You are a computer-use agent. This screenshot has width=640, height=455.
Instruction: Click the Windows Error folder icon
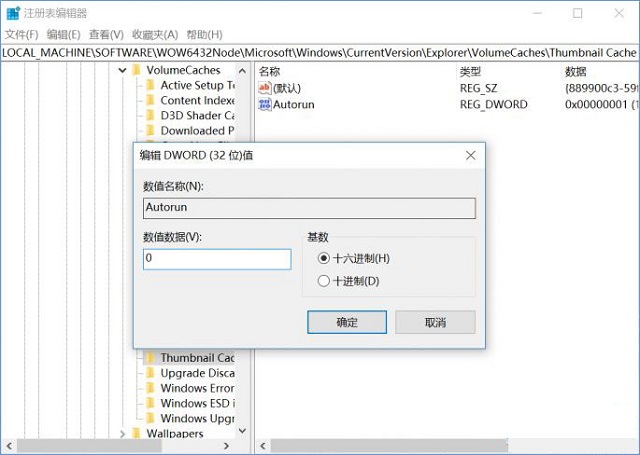[x=151, y=388]
